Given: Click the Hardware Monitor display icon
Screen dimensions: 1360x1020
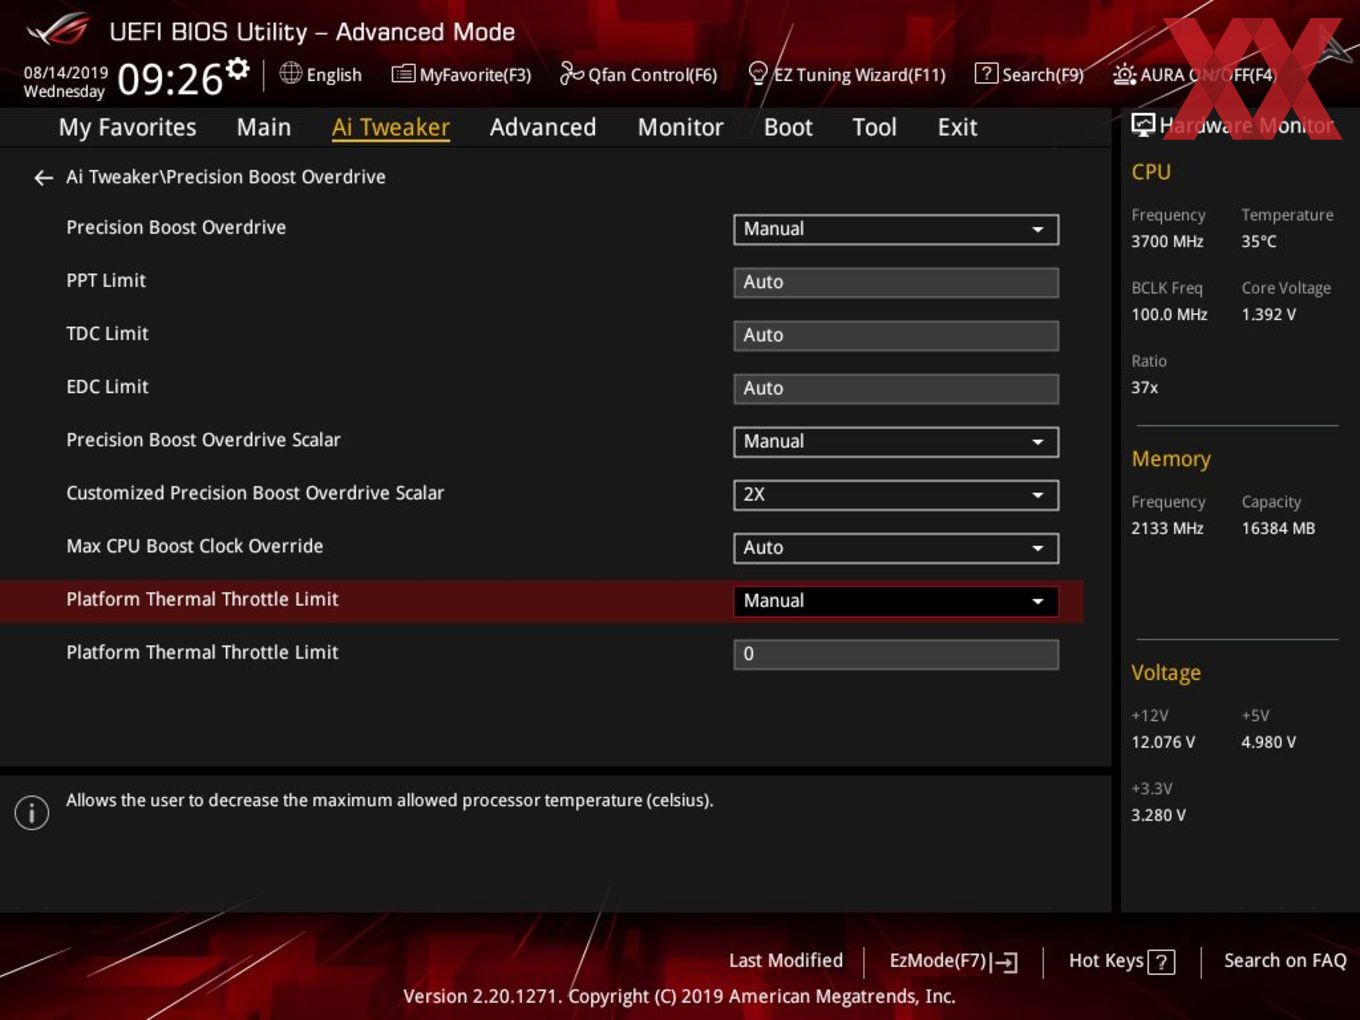Looking at the screenshot, I should point(1143,124).
